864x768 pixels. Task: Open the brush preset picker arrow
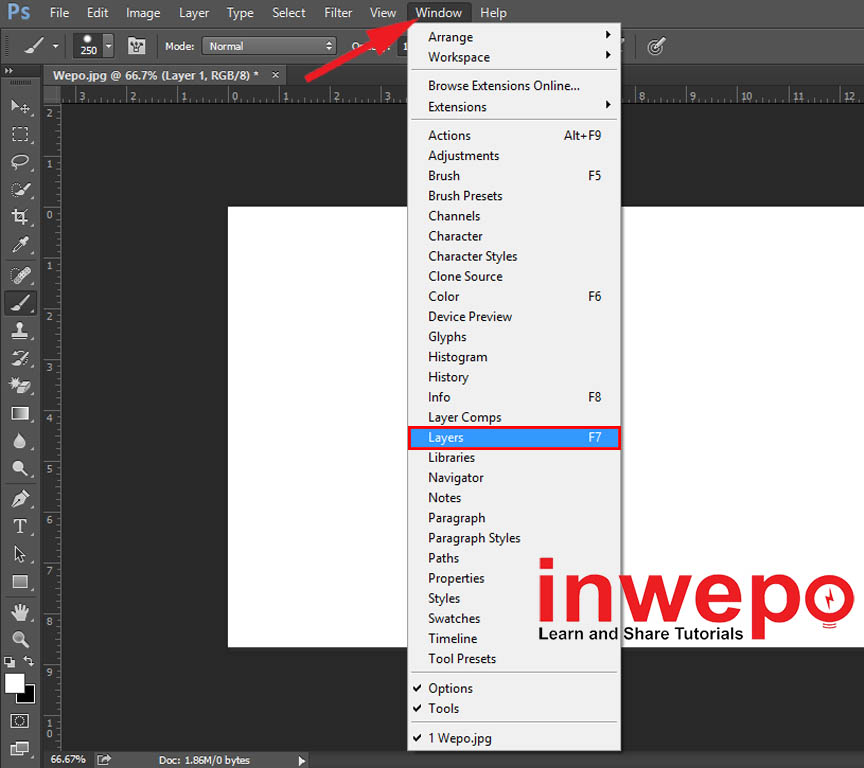[108, 46]
